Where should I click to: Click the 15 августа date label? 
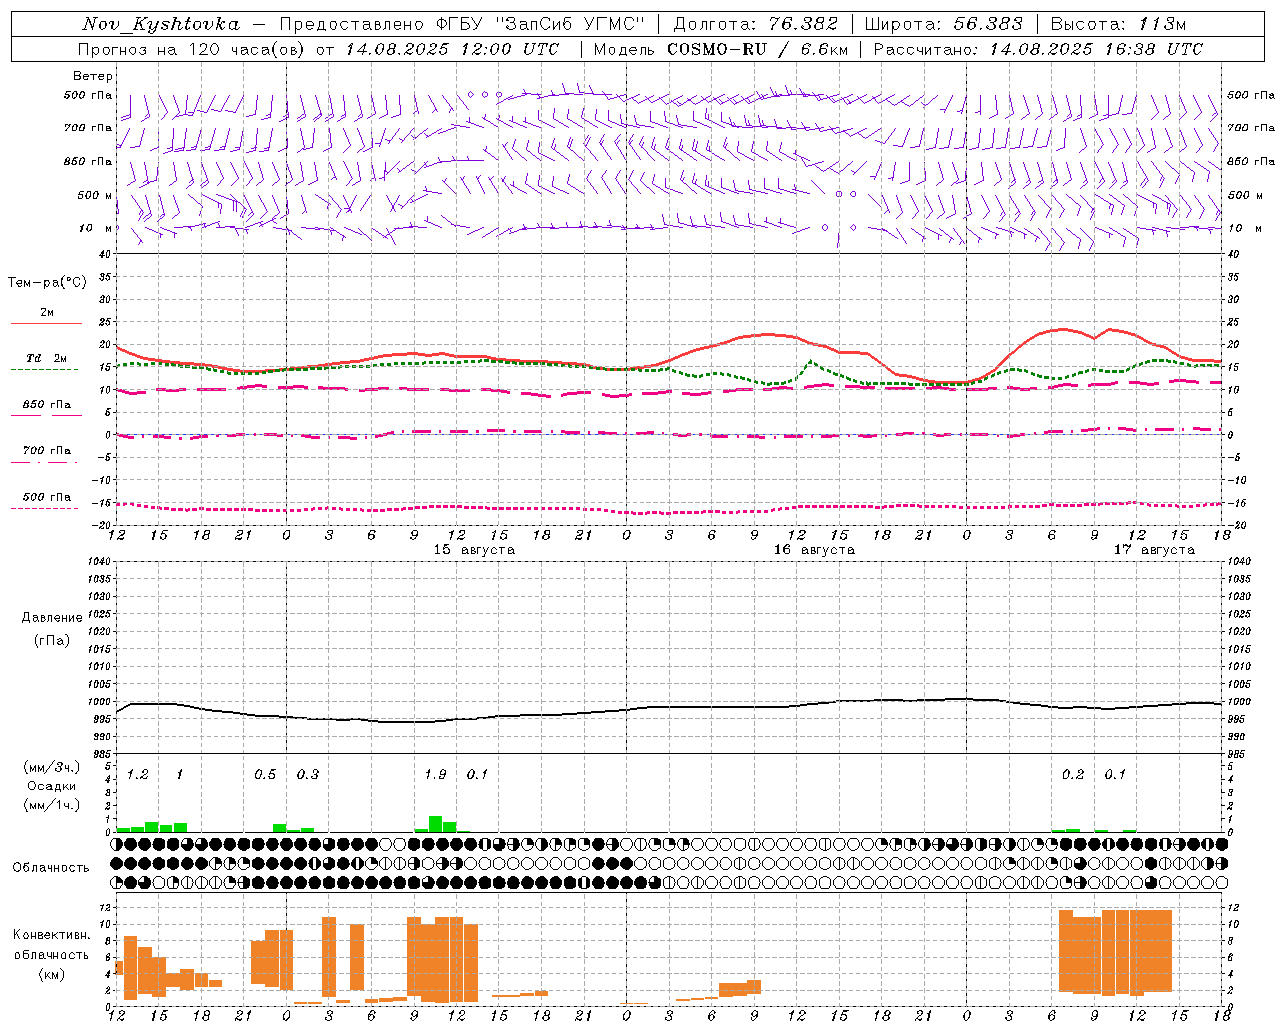(x=474, y=550)
